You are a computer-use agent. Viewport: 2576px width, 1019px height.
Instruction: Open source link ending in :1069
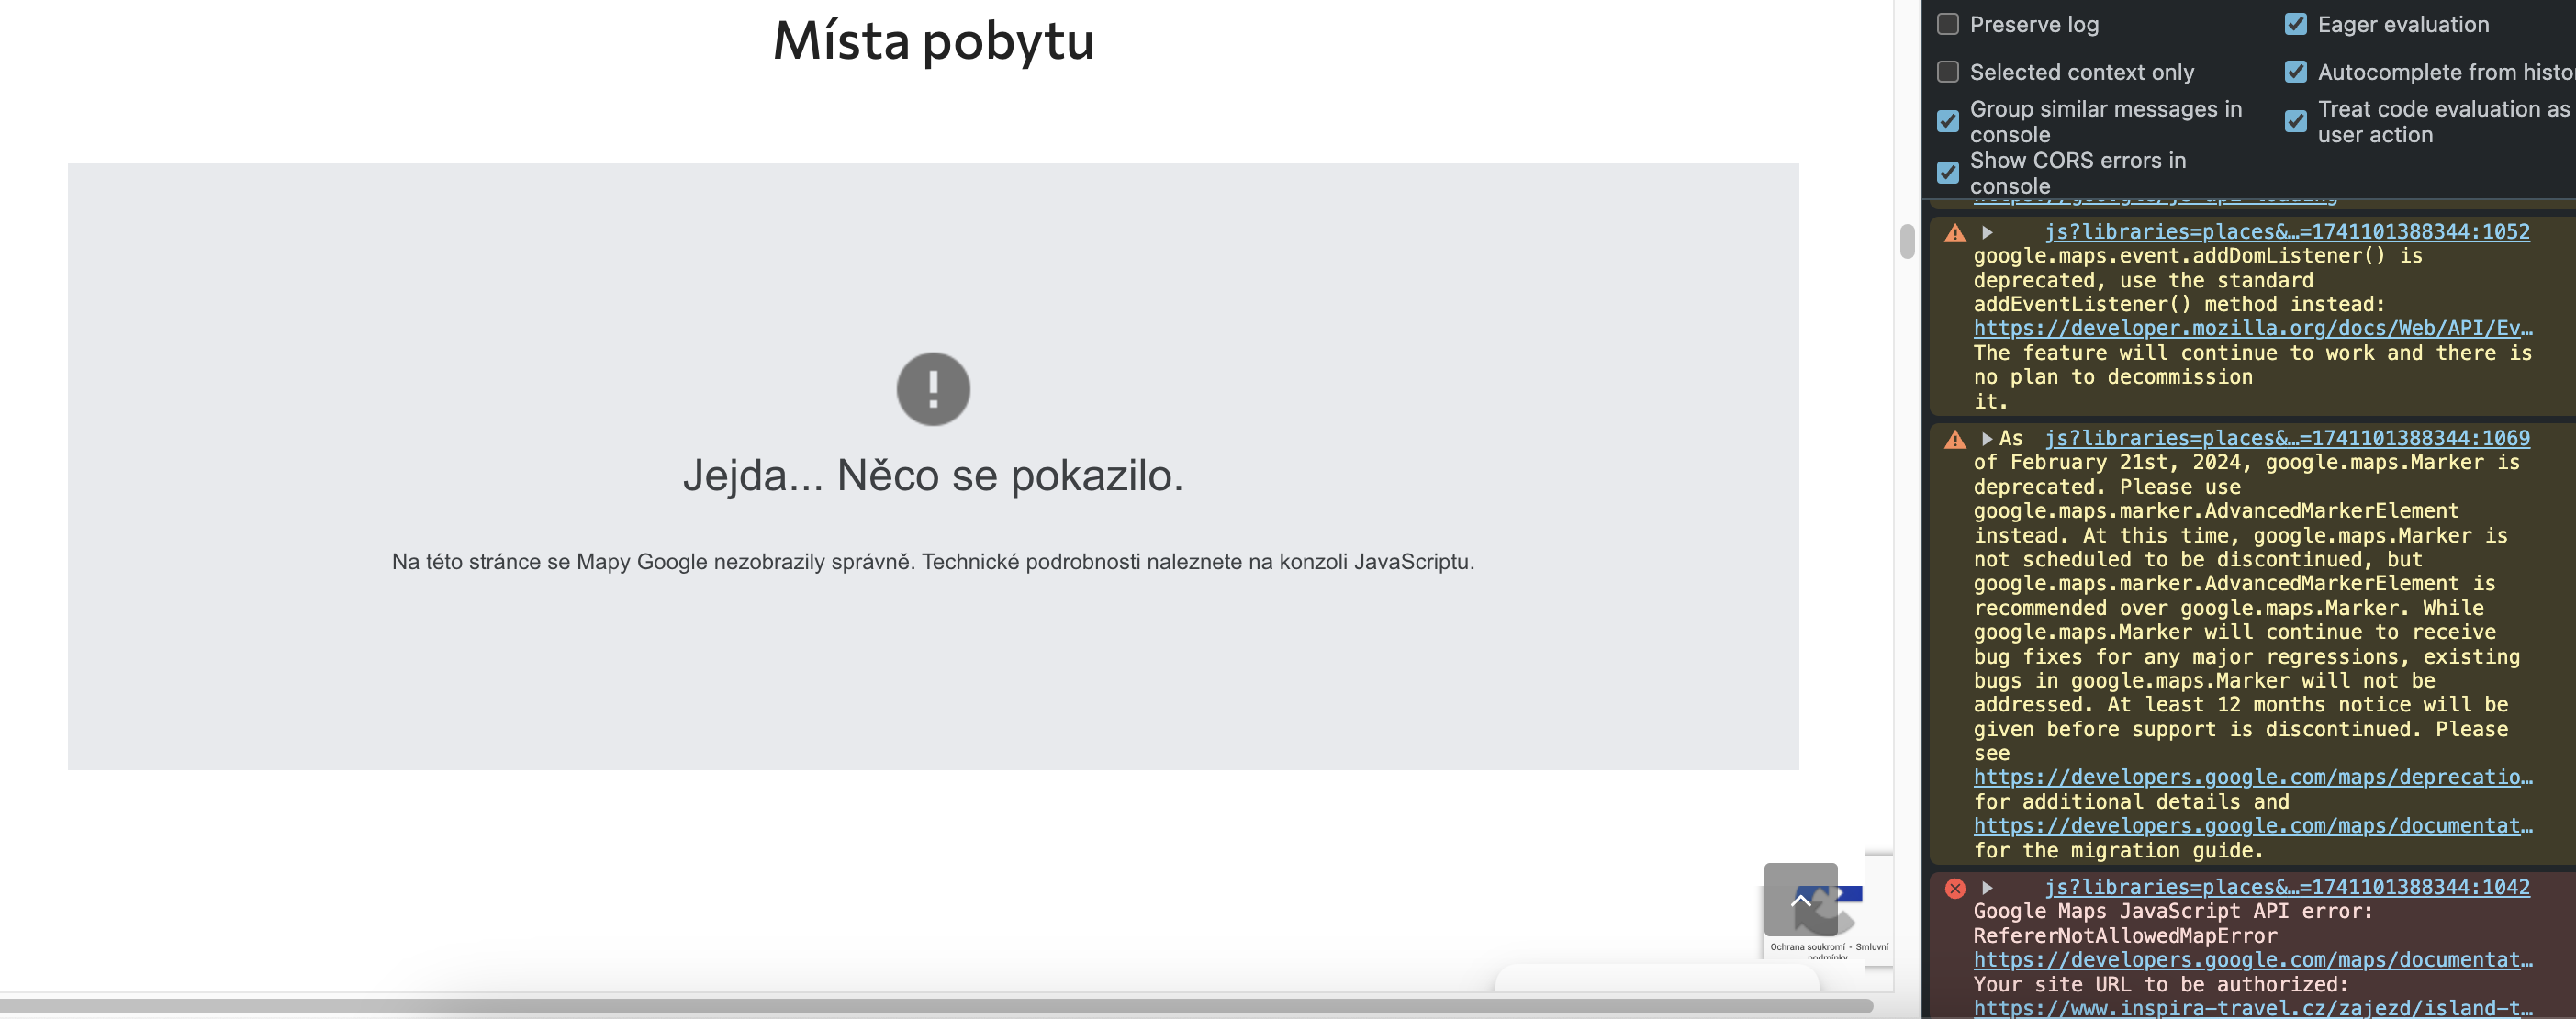click(2287, 439)
